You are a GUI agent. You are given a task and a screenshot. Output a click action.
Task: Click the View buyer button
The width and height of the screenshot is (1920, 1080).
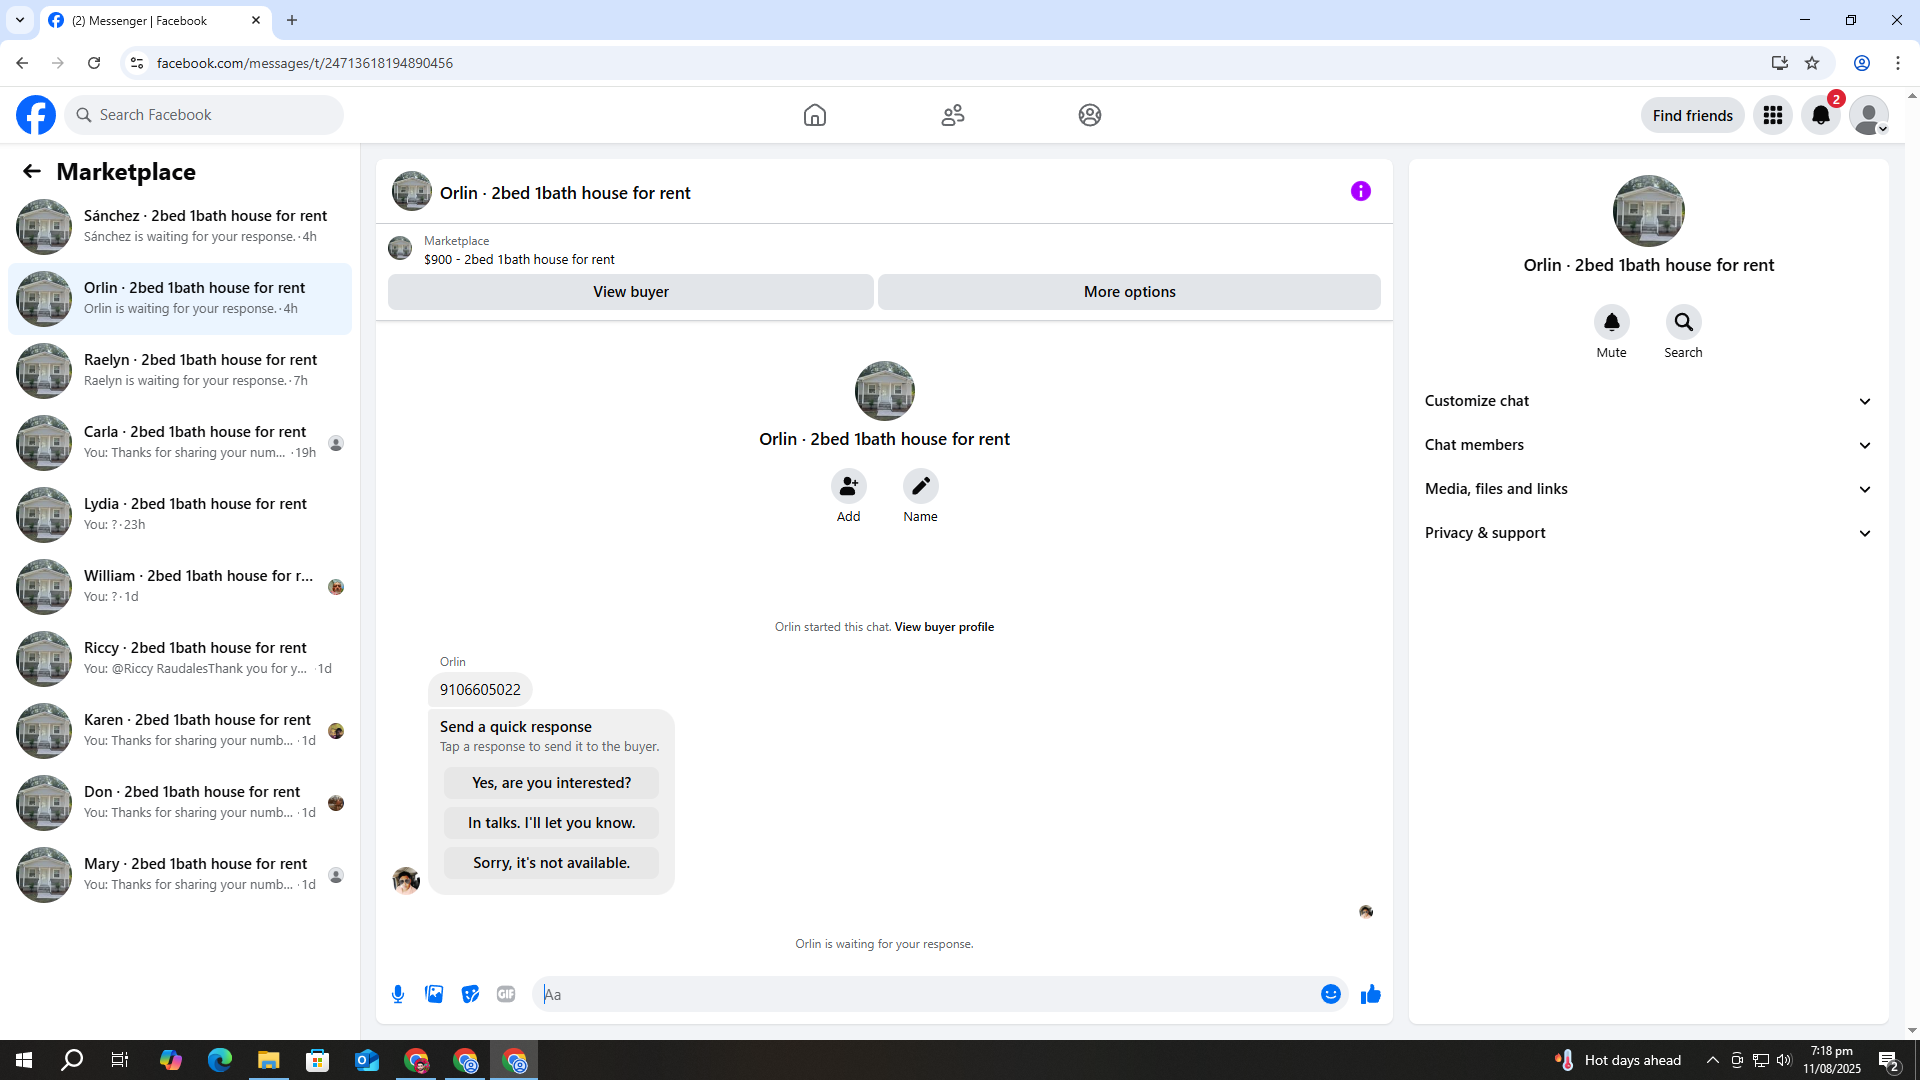coord(630,292)
